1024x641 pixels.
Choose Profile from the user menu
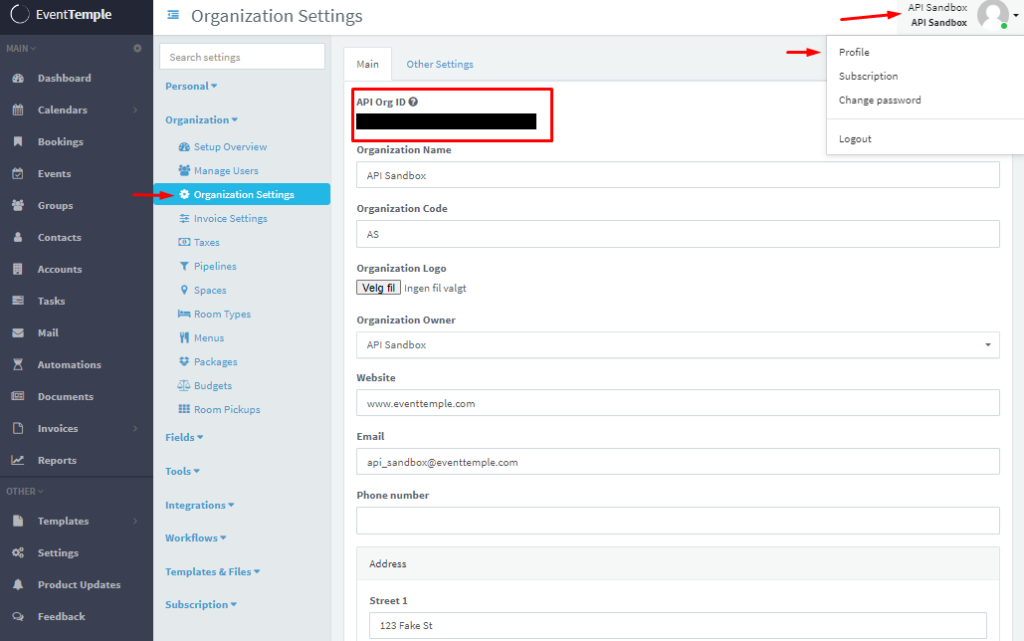[854, 52]
